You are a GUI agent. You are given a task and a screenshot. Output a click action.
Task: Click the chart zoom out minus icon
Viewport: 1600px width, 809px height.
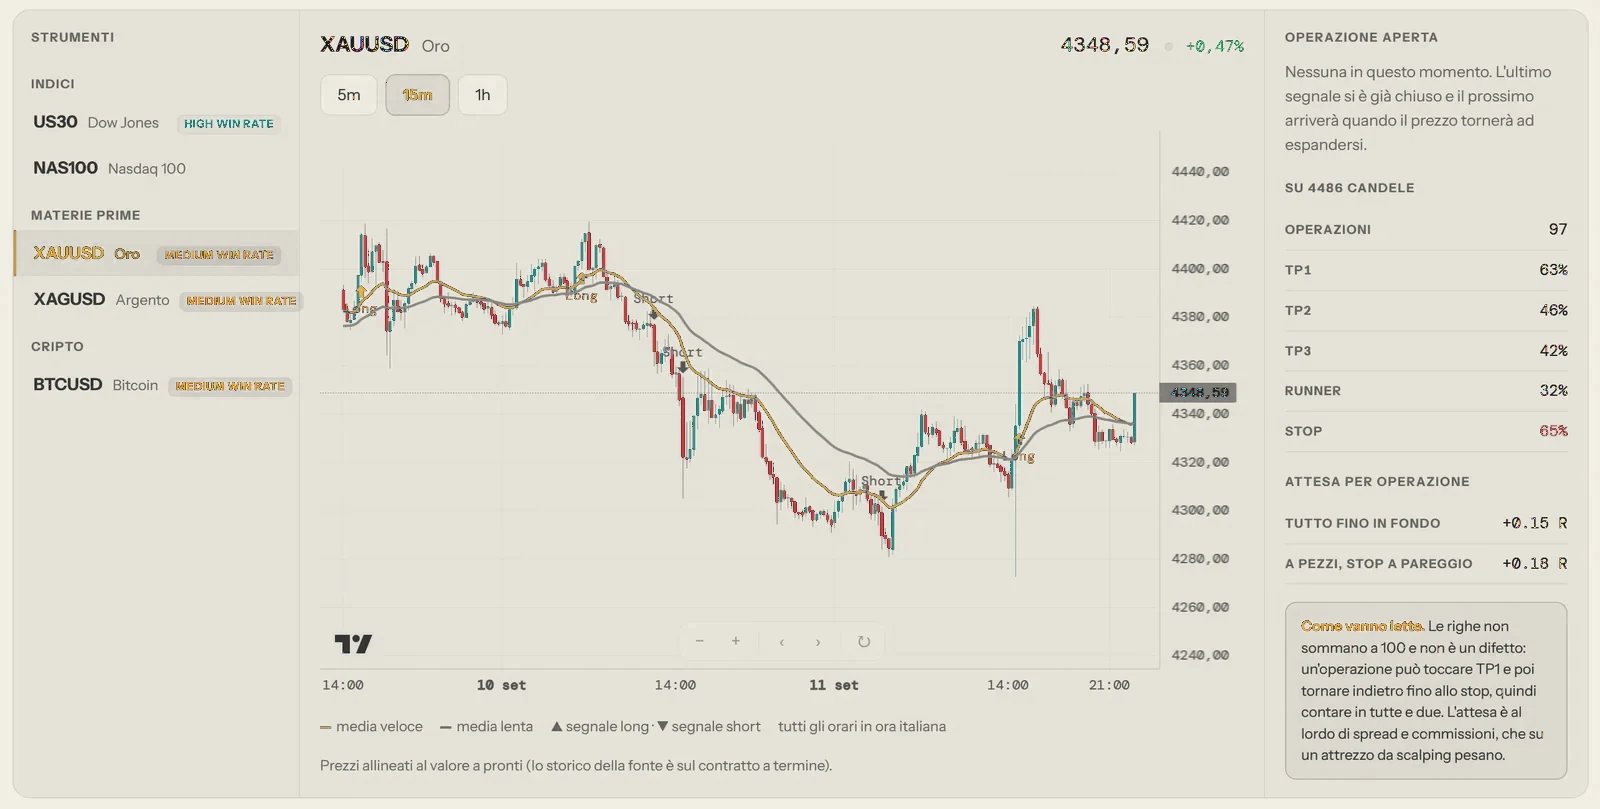[699, 641]
